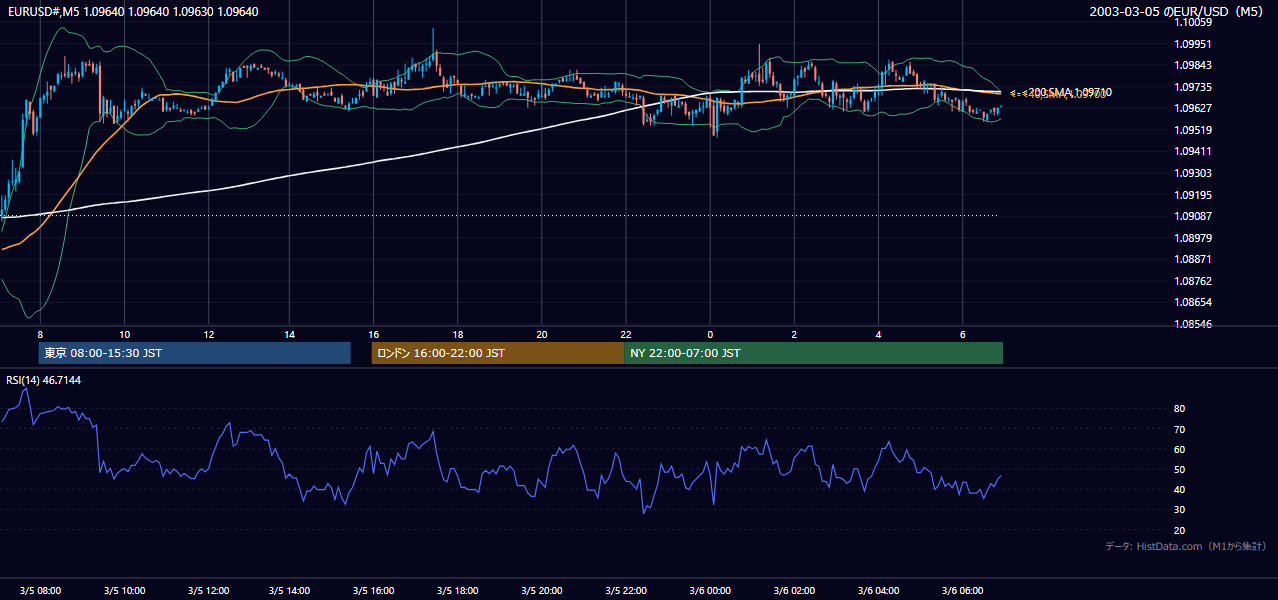Click the 3/5 14:00 date label
This screenshot has width=1278, height=600.
coord(291,591)
